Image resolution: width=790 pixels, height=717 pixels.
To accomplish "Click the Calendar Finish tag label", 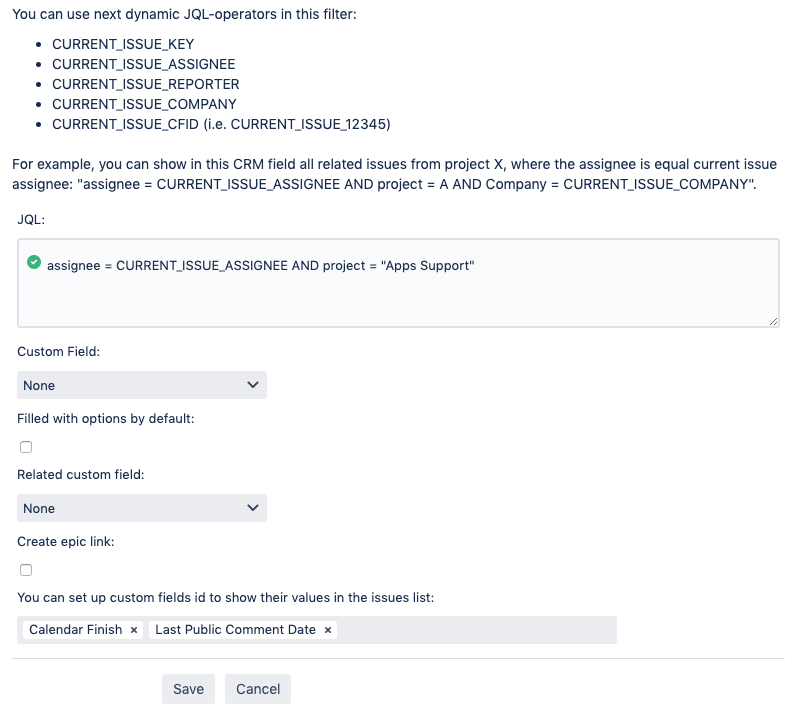I will point(75,630).
